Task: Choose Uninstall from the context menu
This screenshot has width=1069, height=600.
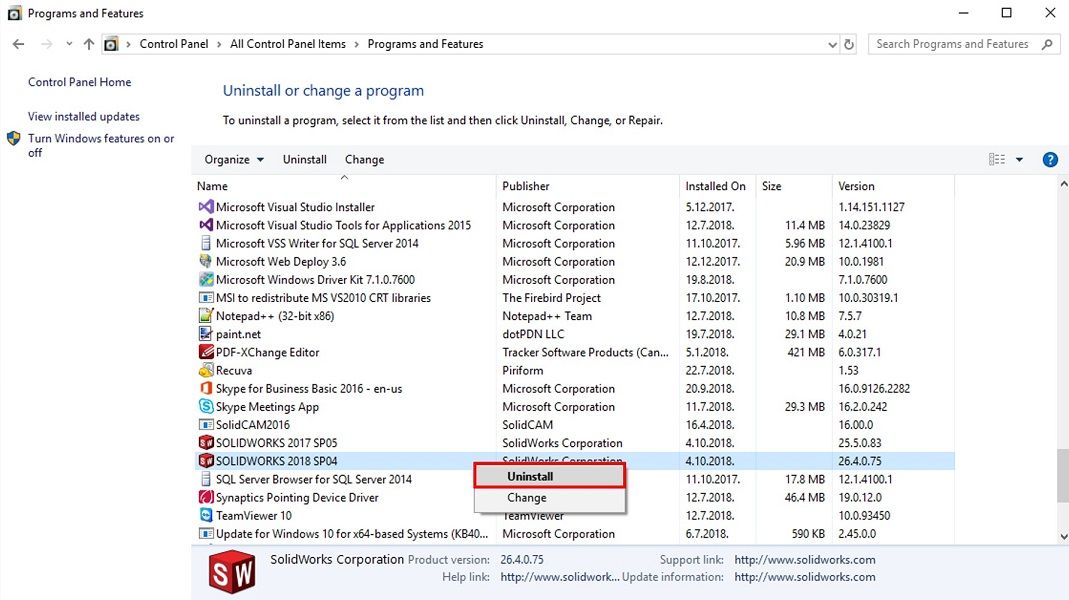Action: (x=550, y=477)
